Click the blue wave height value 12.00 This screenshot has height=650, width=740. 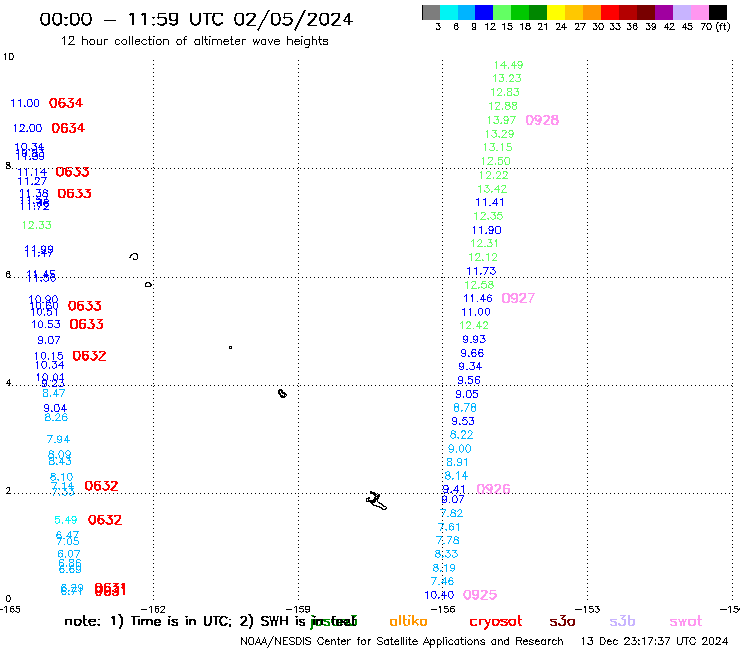click(27, 128)
